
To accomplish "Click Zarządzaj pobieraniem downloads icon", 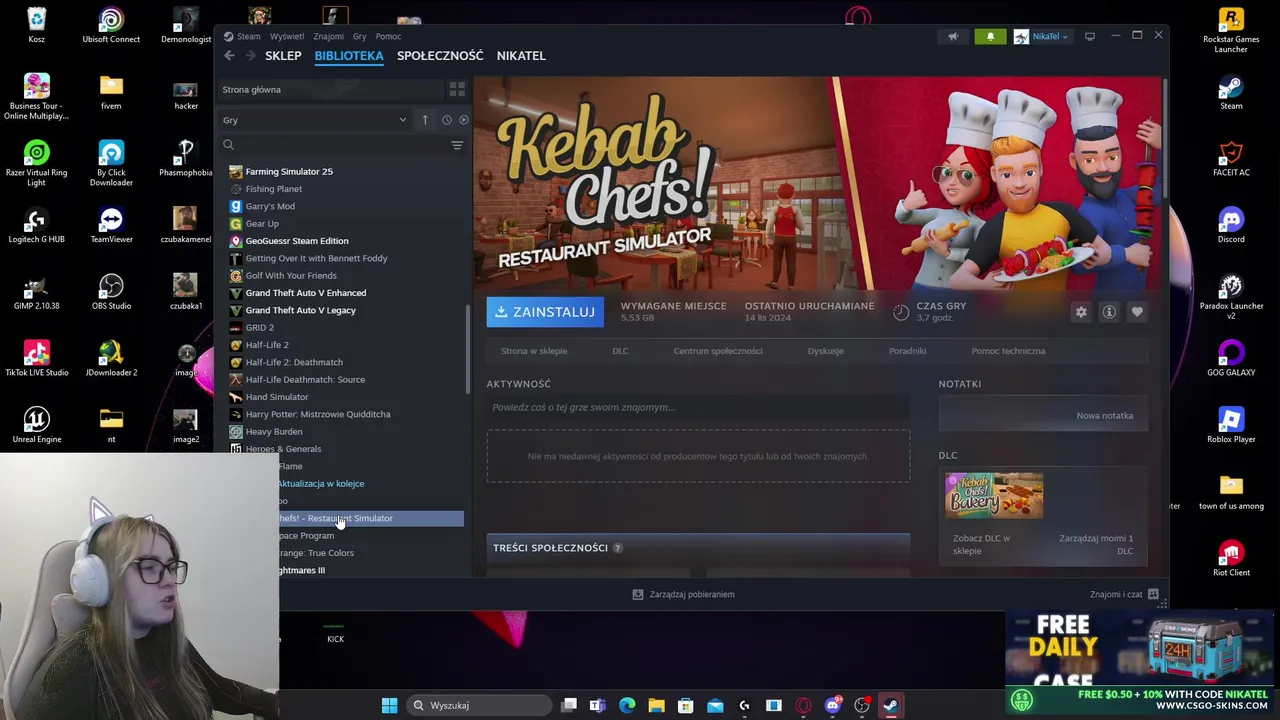I will pyautogui.click(x=638, y=594).
